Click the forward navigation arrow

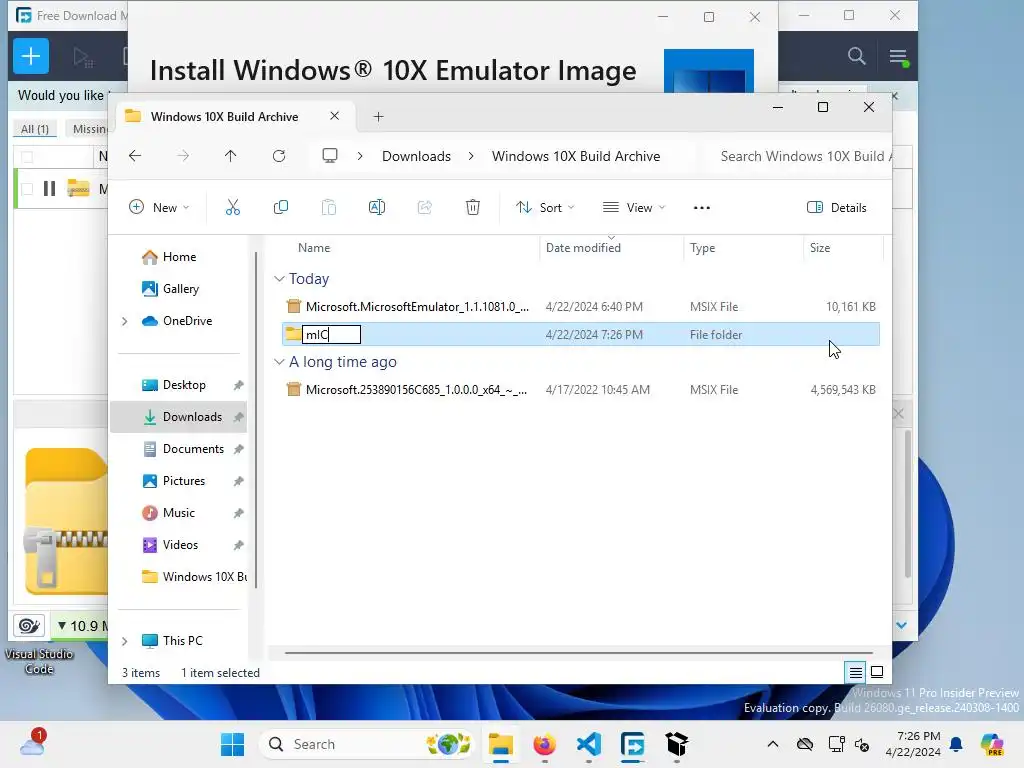[184, 156]
